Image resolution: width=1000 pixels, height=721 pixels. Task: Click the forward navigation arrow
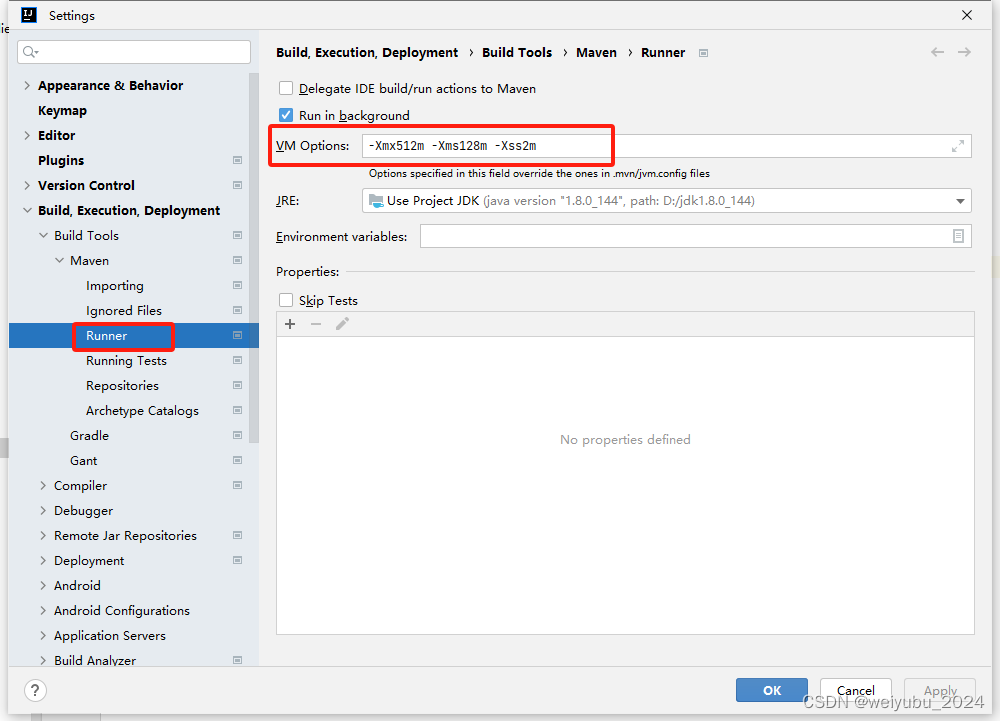click(962, 52)
